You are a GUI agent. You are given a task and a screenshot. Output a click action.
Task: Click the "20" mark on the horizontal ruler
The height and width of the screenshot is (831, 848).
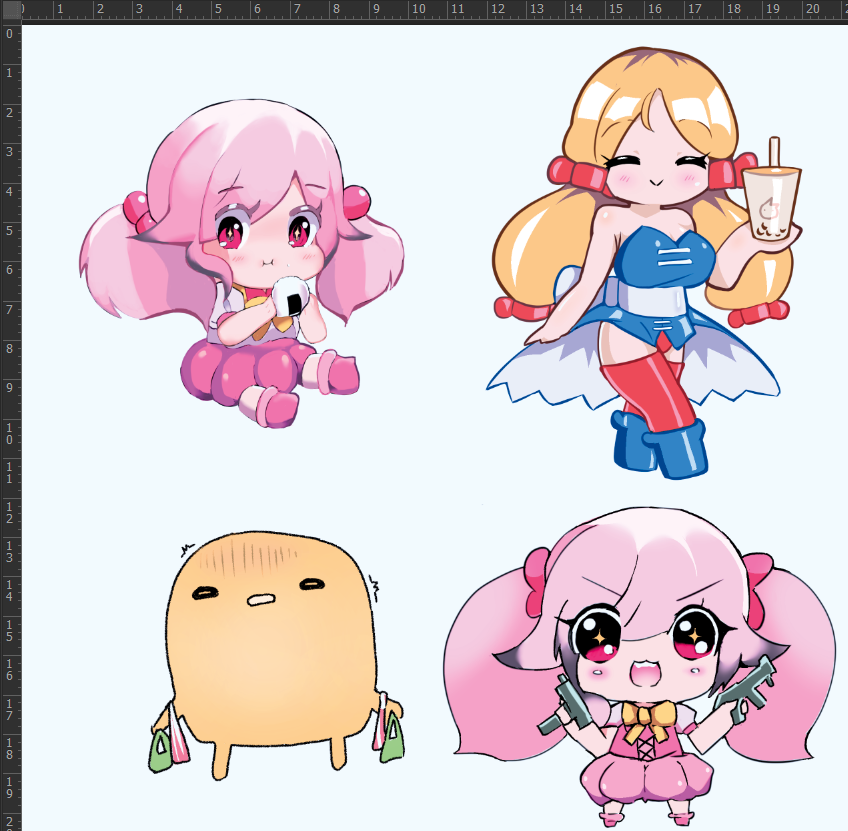[x=813, y=9]
